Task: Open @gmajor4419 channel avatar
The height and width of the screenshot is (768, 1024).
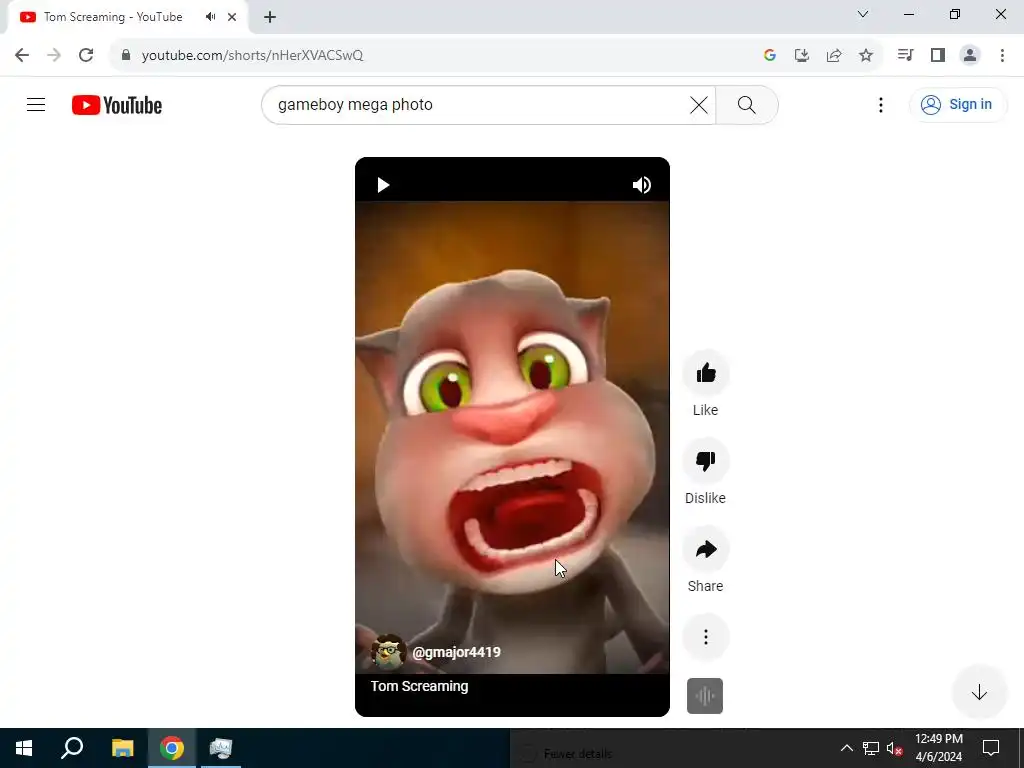Action: click(x=388, y=652)
